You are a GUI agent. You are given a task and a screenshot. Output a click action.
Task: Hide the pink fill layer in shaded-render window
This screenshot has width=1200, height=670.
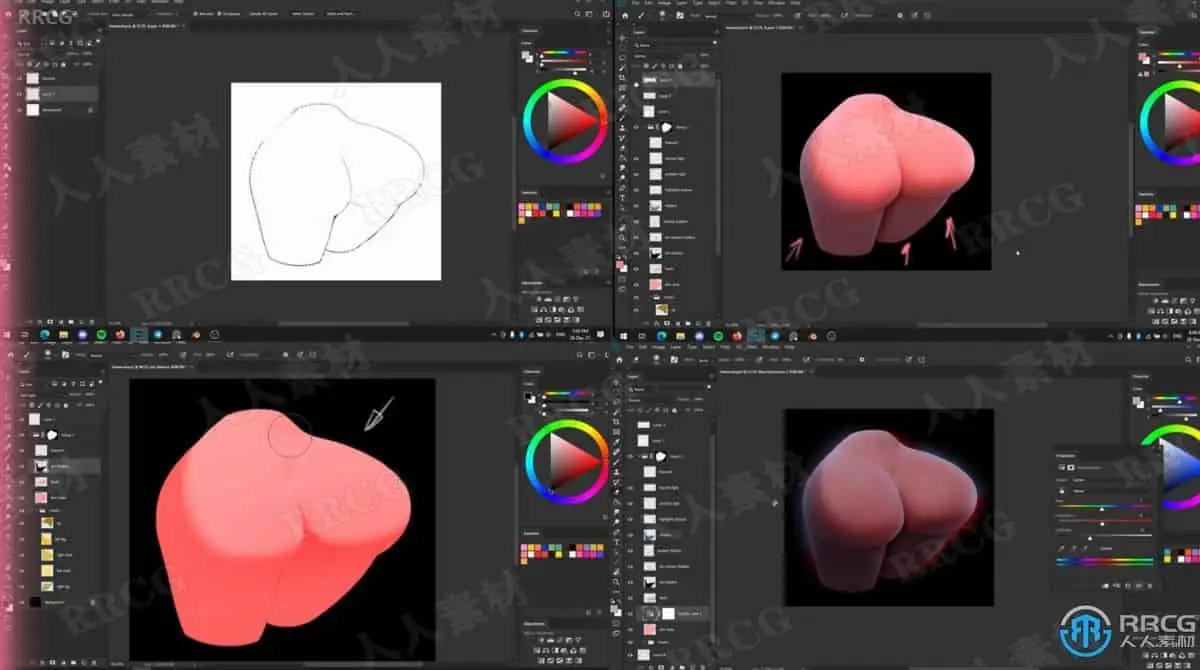(x=636, y=284)
